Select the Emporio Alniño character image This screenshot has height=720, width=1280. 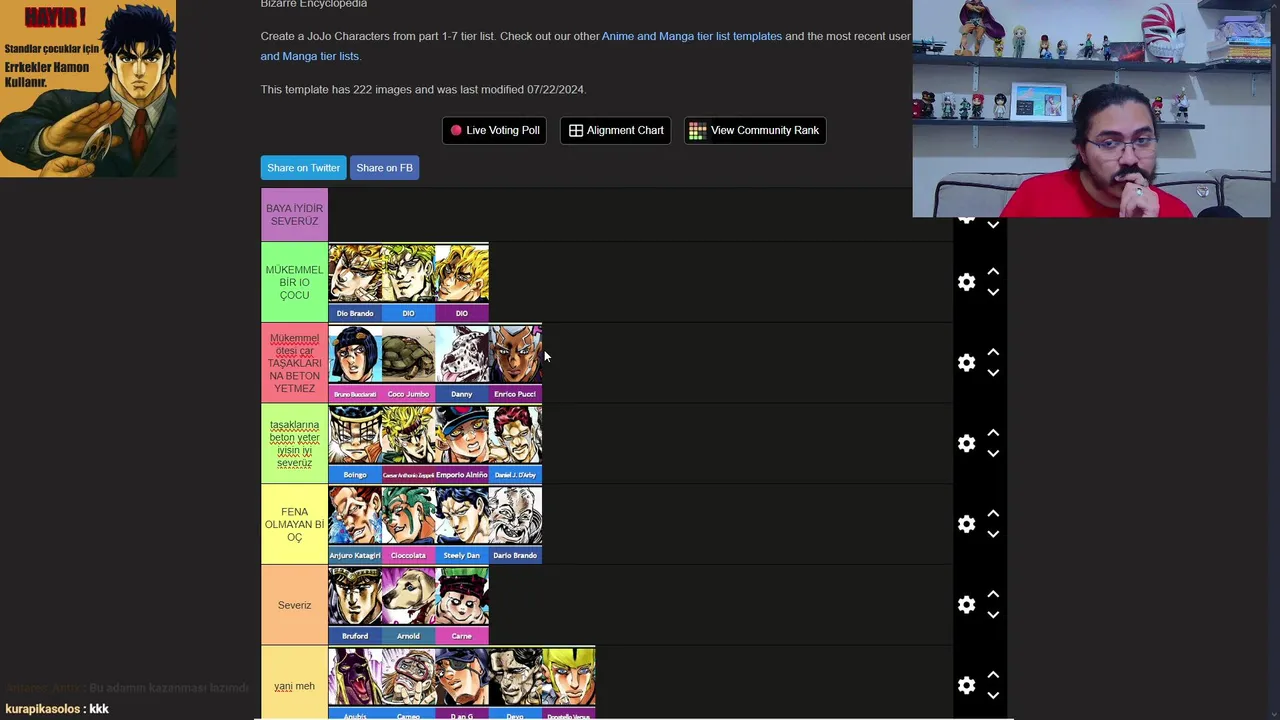(462, 443)
